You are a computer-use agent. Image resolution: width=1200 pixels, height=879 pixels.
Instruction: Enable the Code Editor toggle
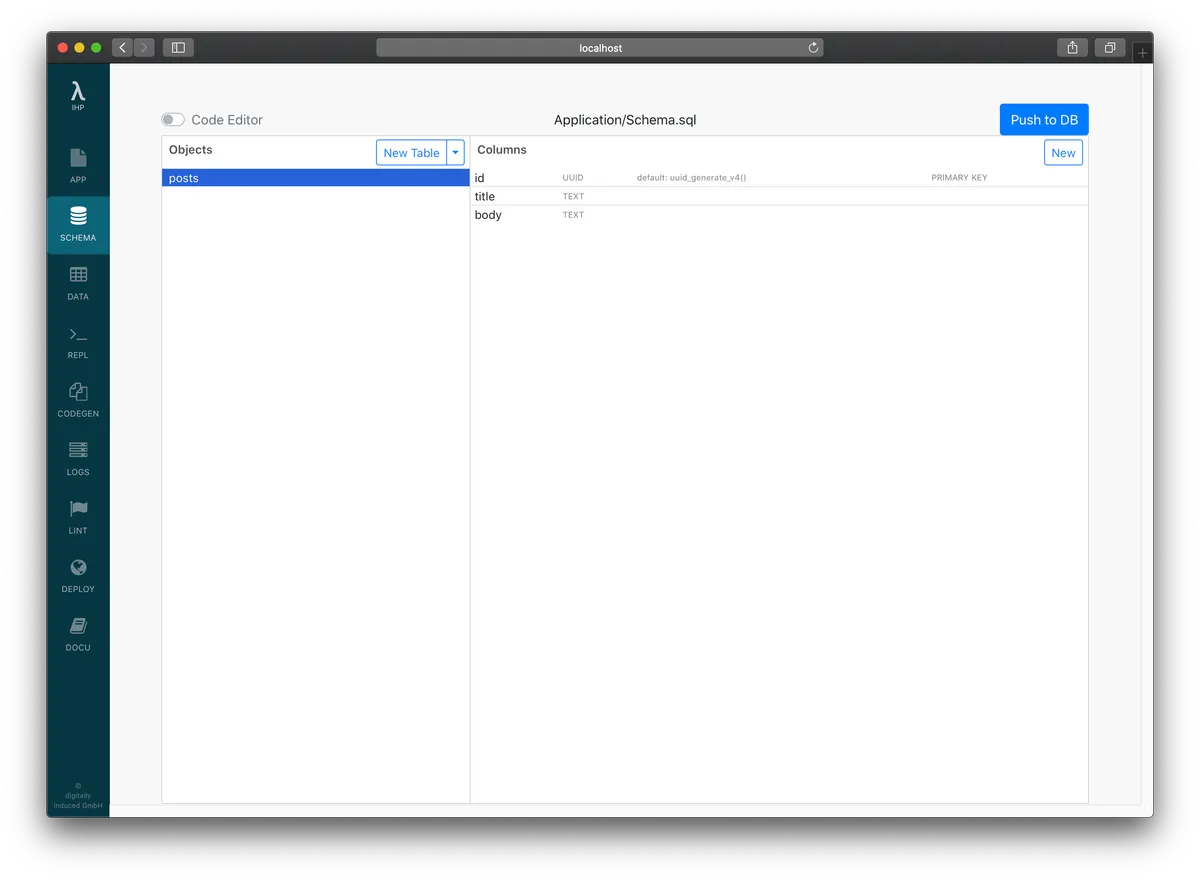pyautogui.click(x=172, y=119)
